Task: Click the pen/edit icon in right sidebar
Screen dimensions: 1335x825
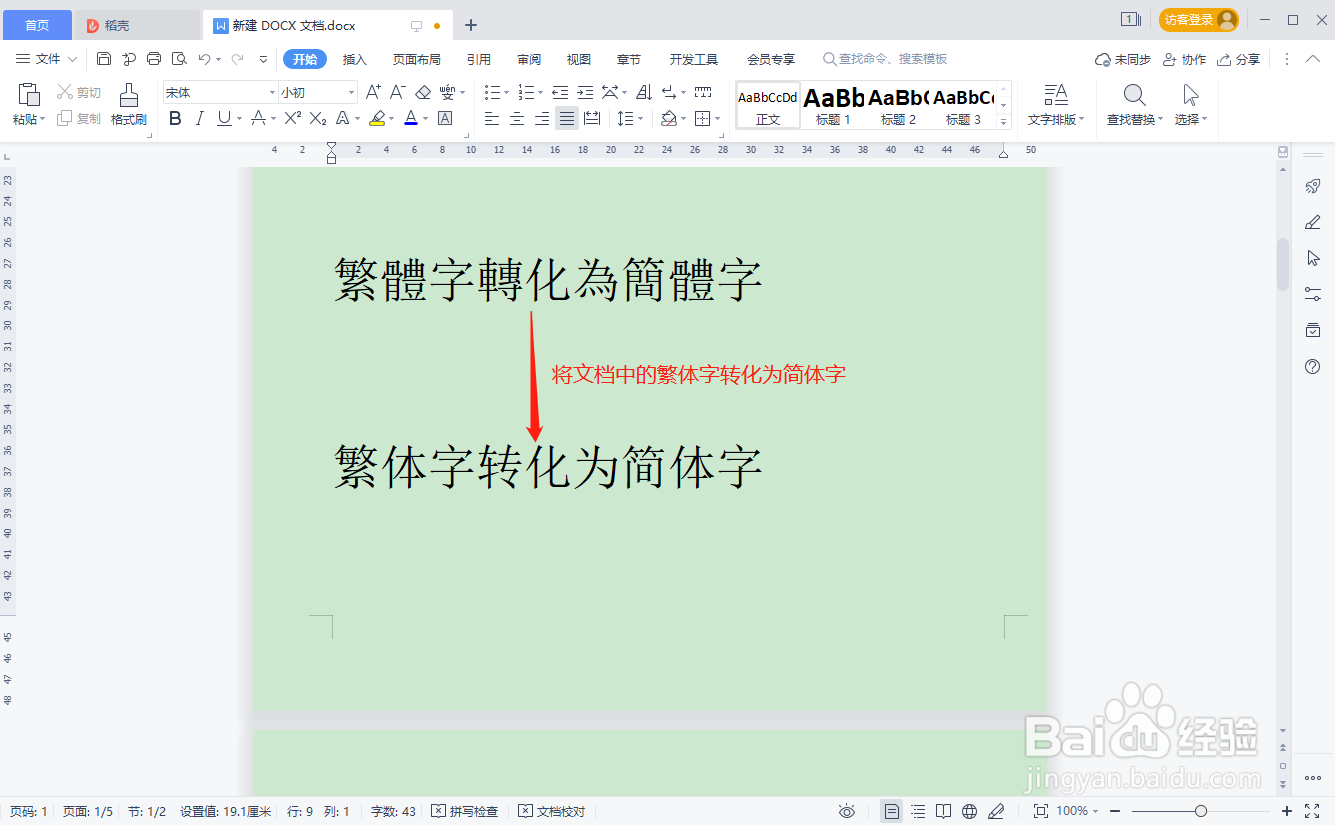Action: point(1313,222)
